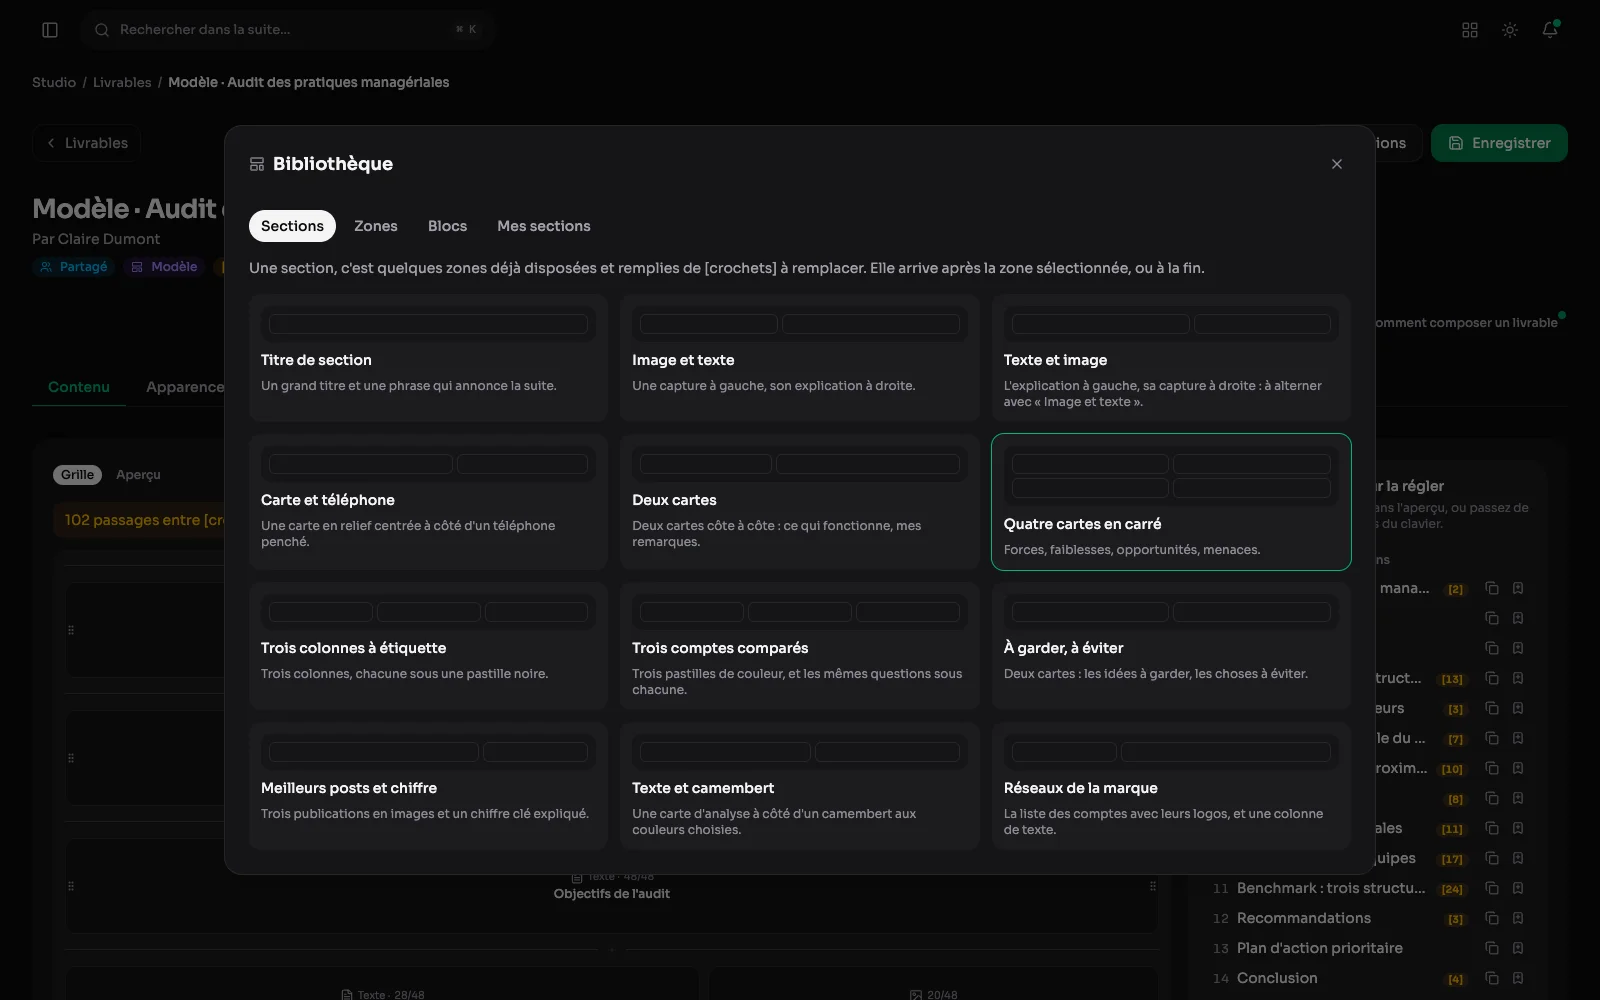The image size is (1600, 1000).
Task: Close the Bibliothèque dialog
Action: click(x=1337, y=164)
